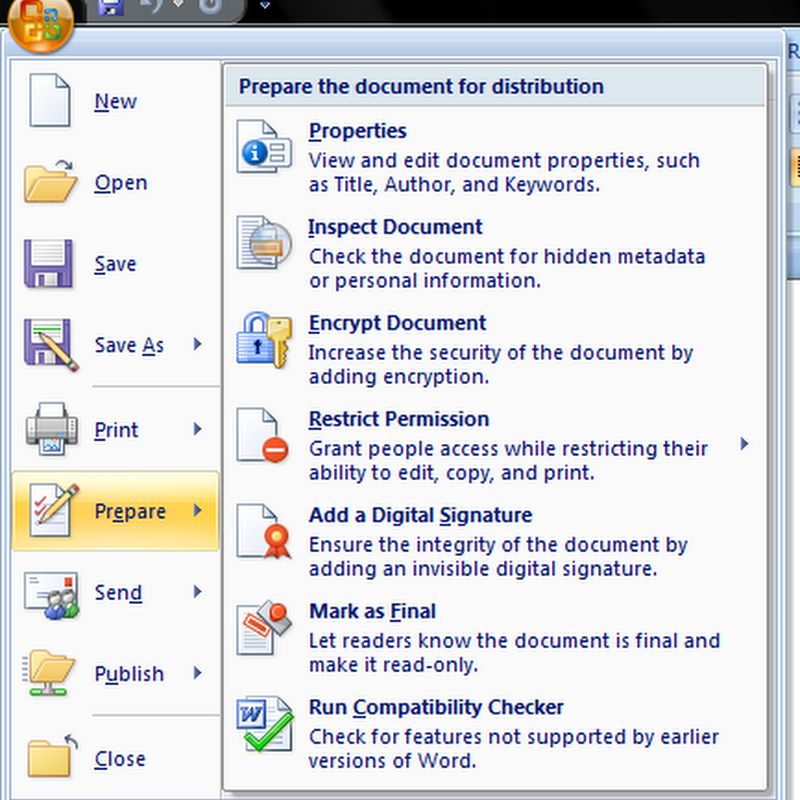Click the Mark as Final stamp icon
The height and width of the screenshot is (800, 800).
coord(264,628)
